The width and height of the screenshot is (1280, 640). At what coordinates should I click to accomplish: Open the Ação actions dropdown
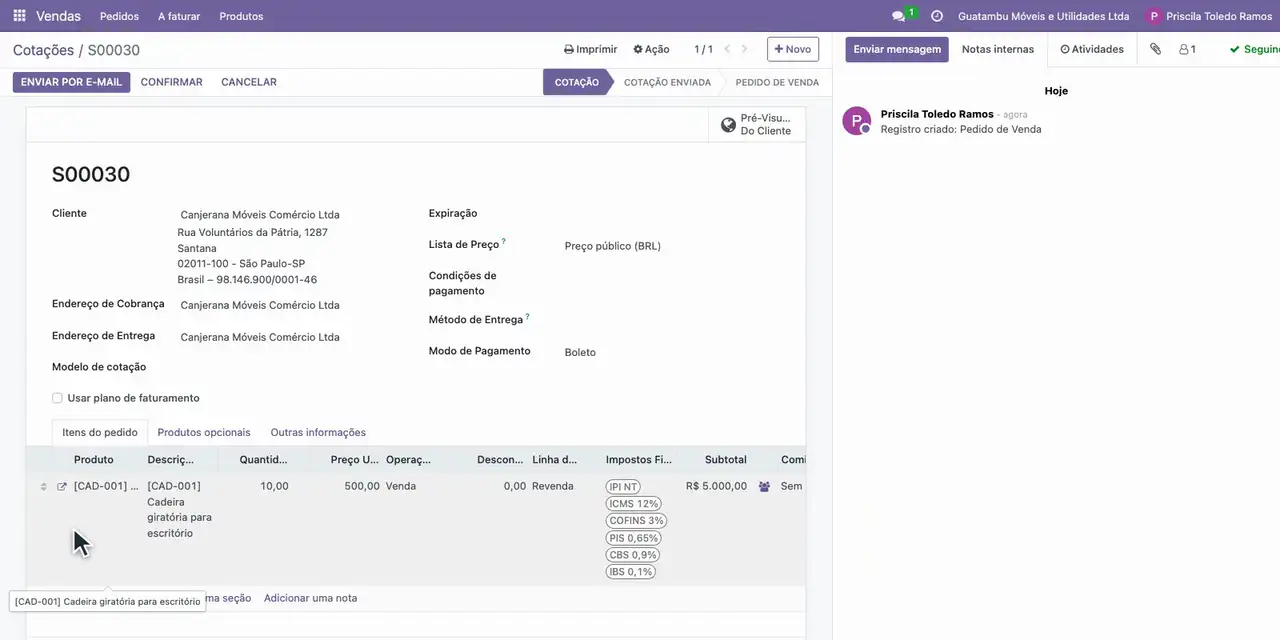(651, 49)
